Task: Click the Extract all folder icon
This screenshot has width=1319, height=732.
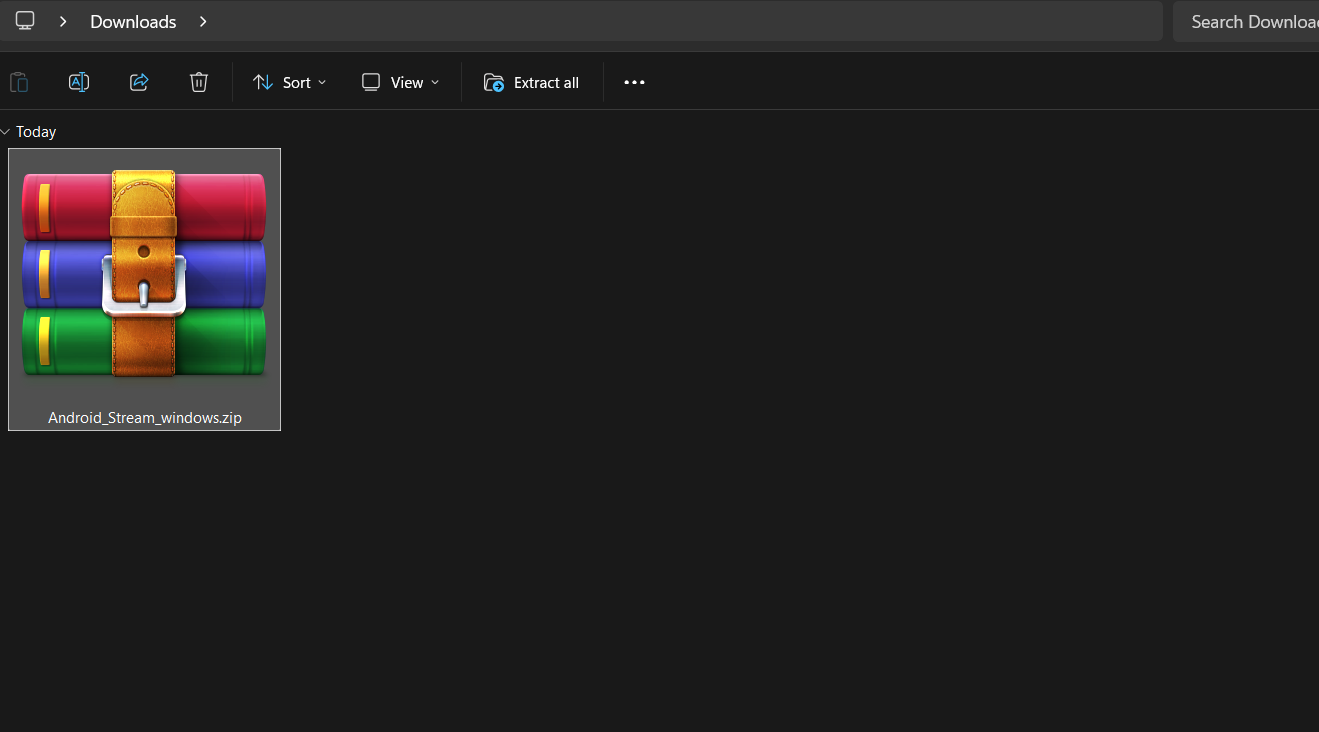Action: click(493, 83)
